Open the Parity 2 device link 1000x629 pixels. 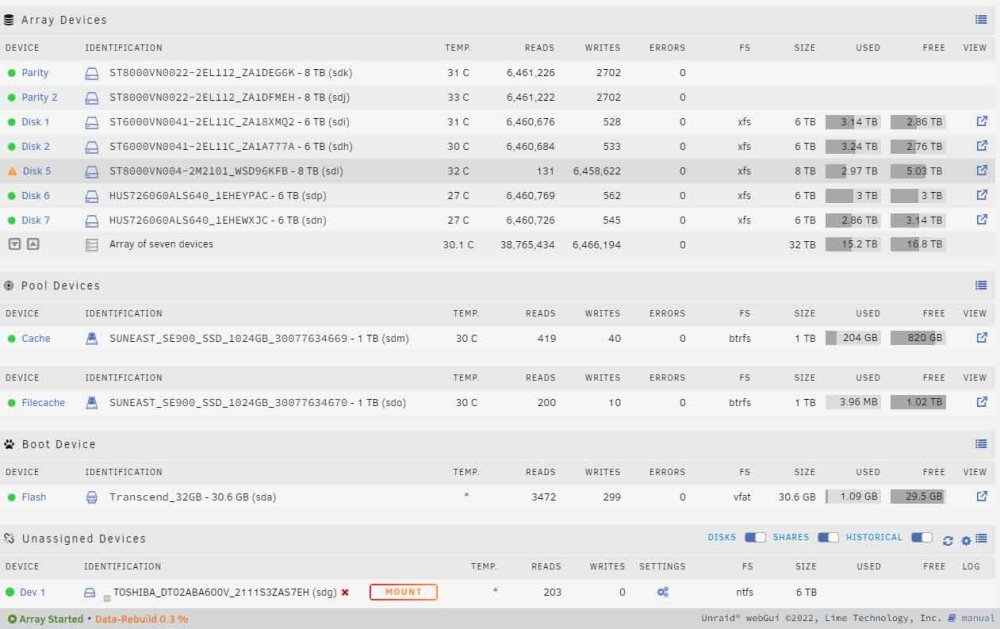point(40,97)
